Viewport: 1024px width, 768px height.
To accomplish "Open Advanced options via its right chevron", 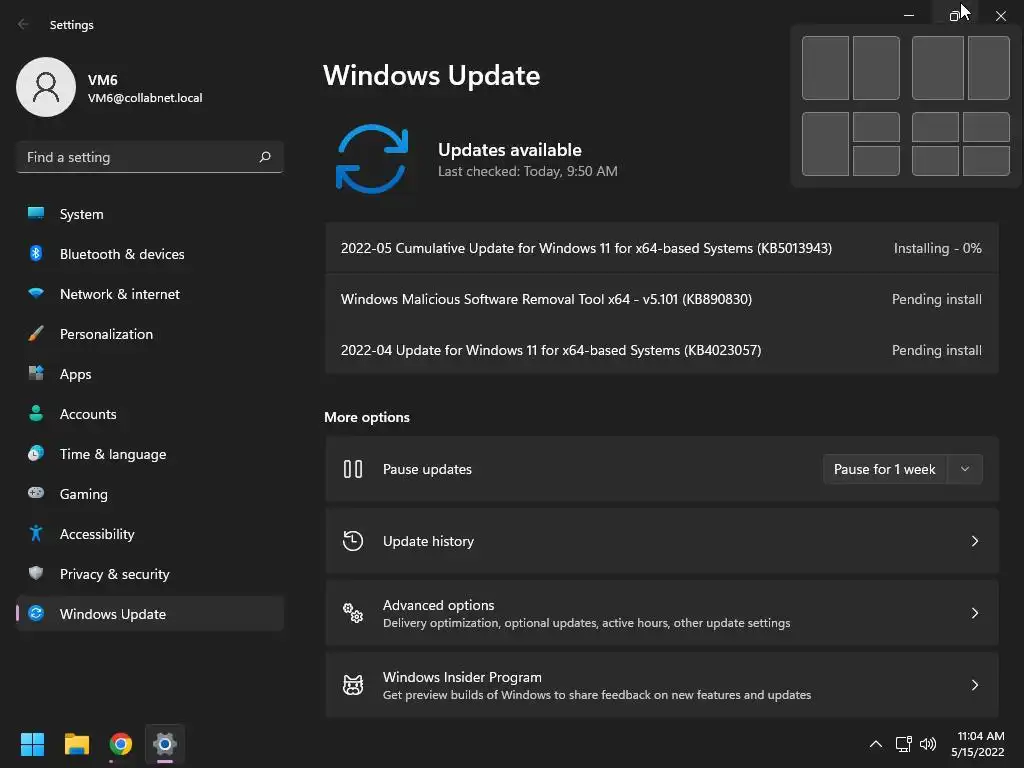I will click(974, 613).
